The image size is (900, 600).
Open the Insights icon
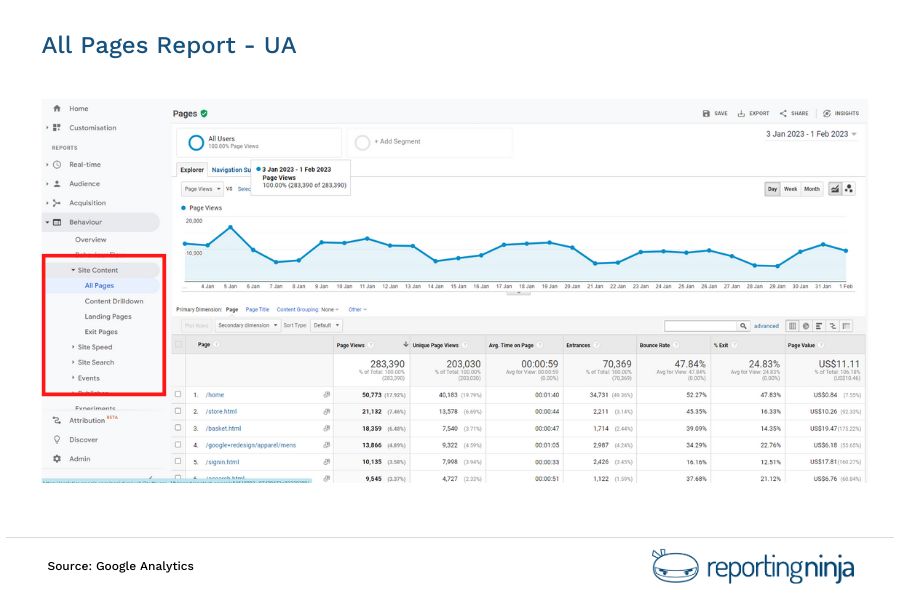[827, 114]
